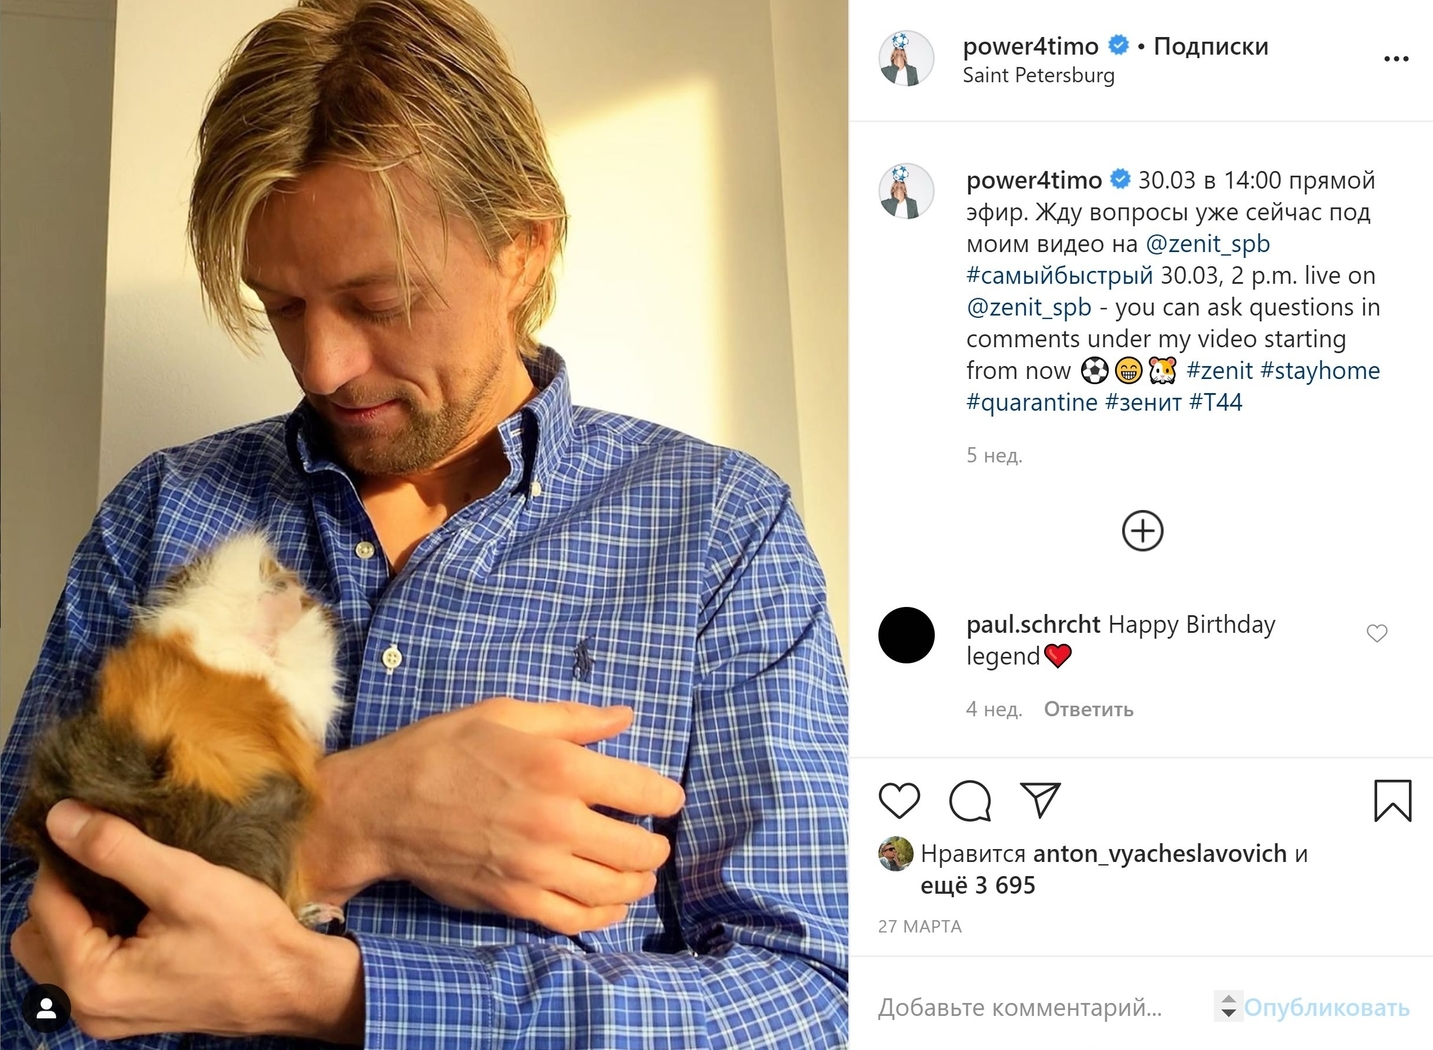Viewport: 1433px width, 1050px height.
Task: Save post with the bookmark icon
Action: (x=1392, y=801)
